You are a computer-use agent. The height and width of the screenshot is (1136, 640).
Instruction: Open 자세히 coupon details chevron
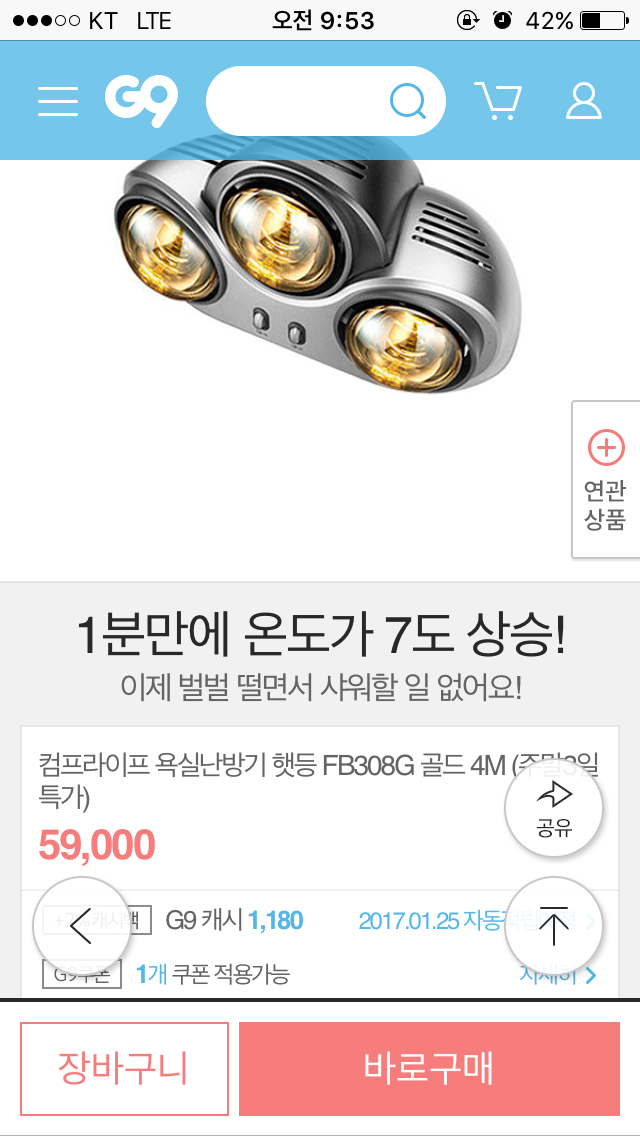(x=559, y=975)
